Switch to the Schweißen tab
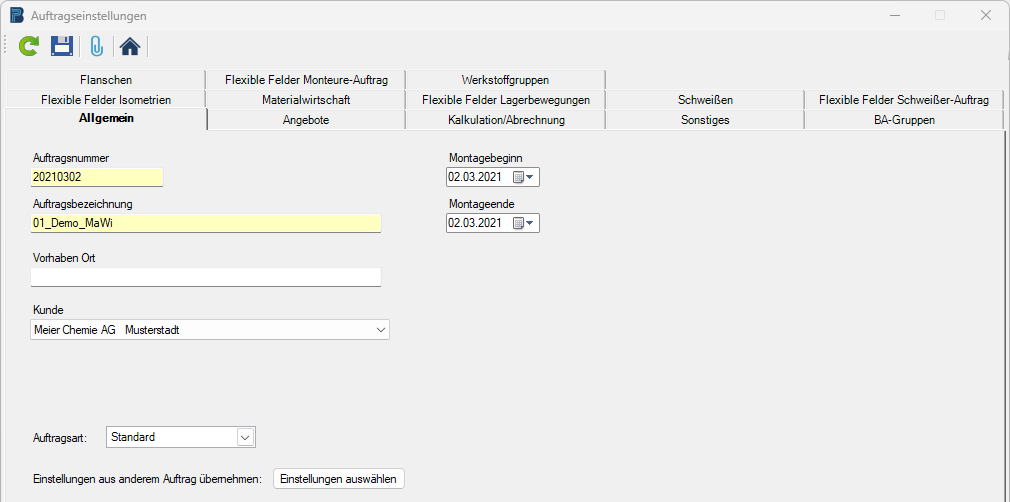The image size is (1010, 502). click(705, 100)
